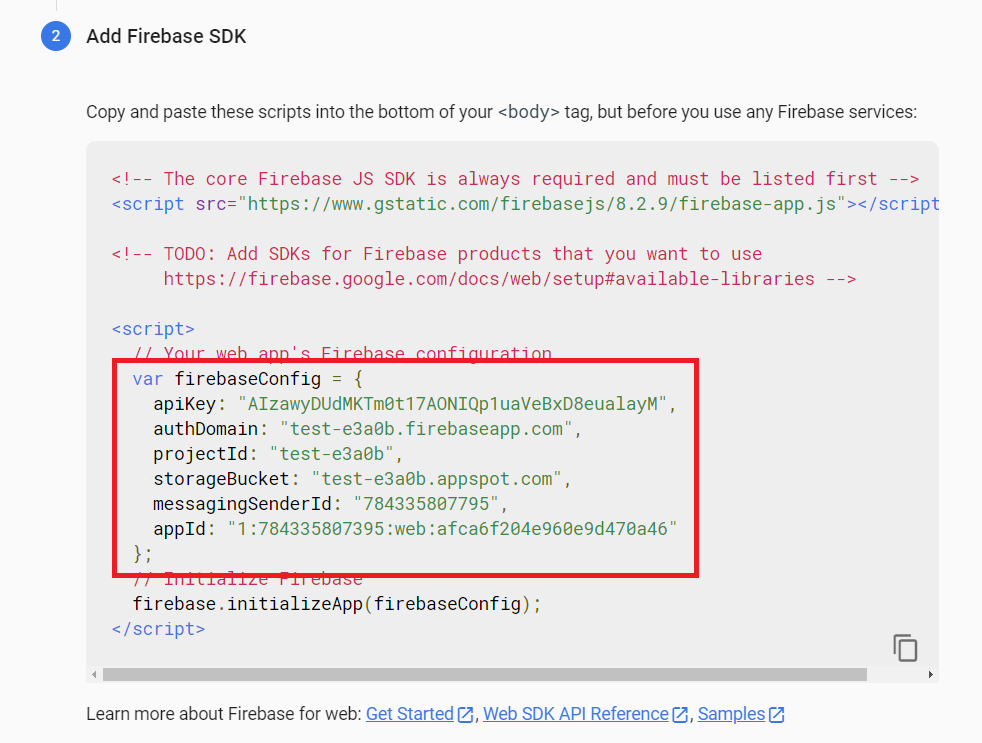Open the Get Started link

pos(410,714)
